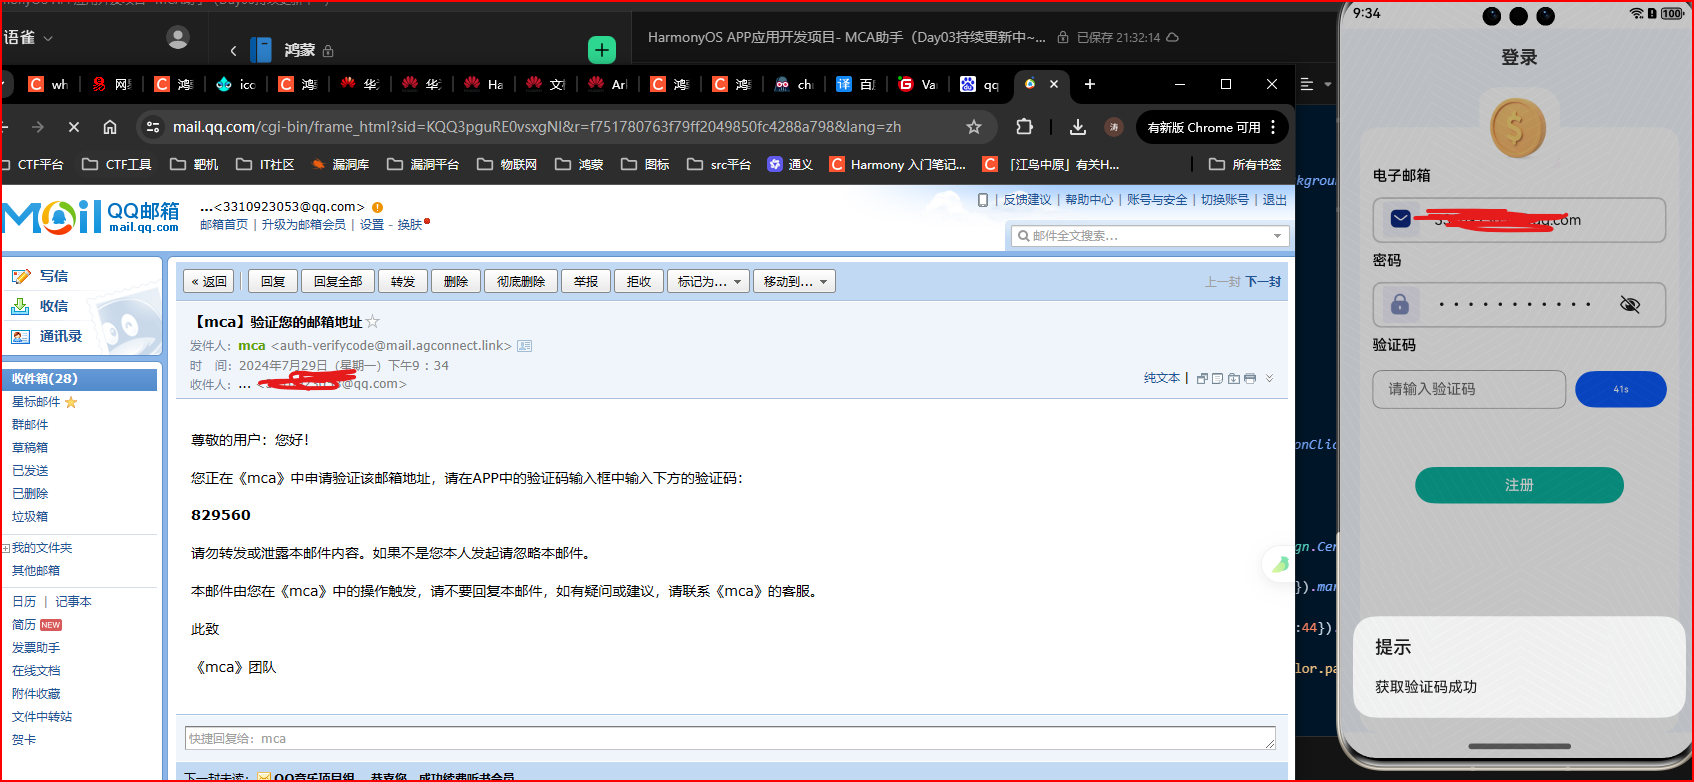The width and height of the screenshot is (1694, 782).
Task: Click the 转发 button
Action: pyautogui.click(x=403, y=282)
